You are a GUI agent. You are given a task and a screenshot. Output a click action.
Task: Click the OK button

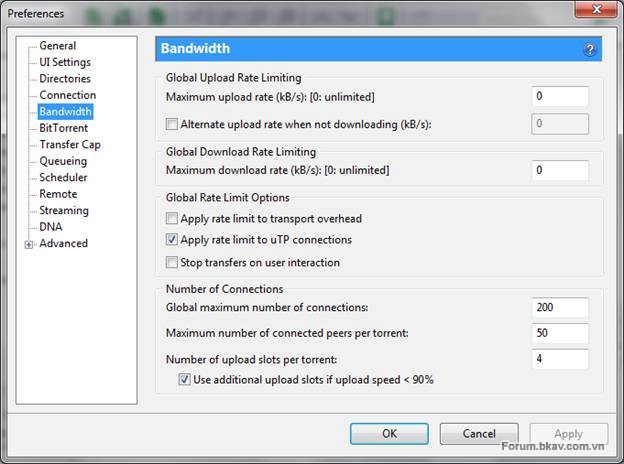389,434
